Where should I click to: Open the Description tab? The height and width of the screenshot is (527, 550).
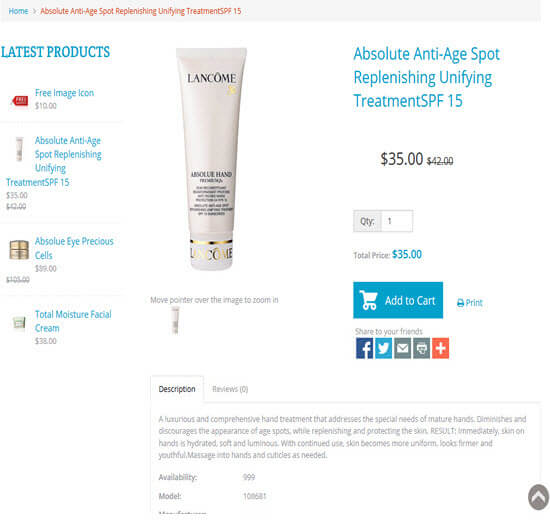(177, 389)
